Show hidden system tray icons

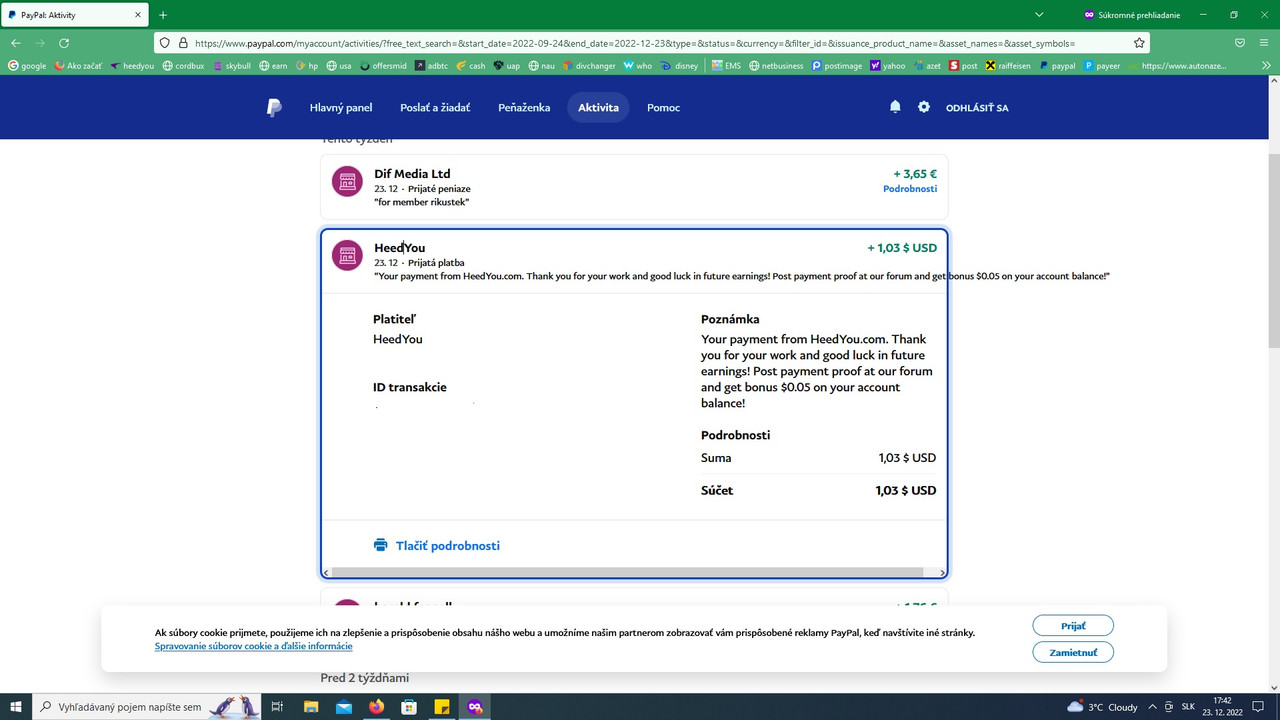point(1153,706)
